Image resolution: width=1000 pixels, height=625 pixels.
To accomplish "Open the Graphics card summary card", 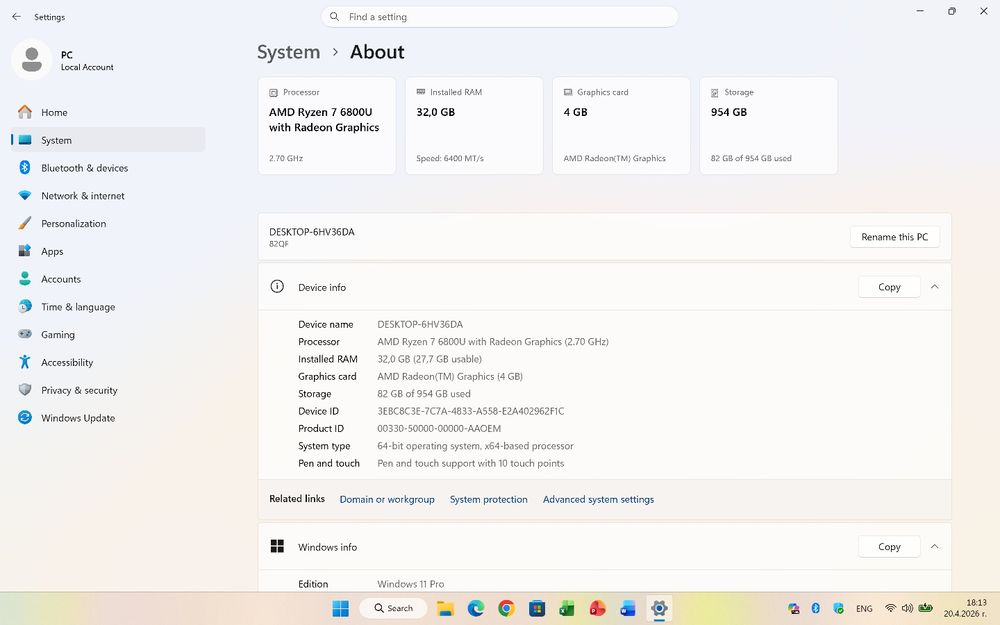I will 621,126.
